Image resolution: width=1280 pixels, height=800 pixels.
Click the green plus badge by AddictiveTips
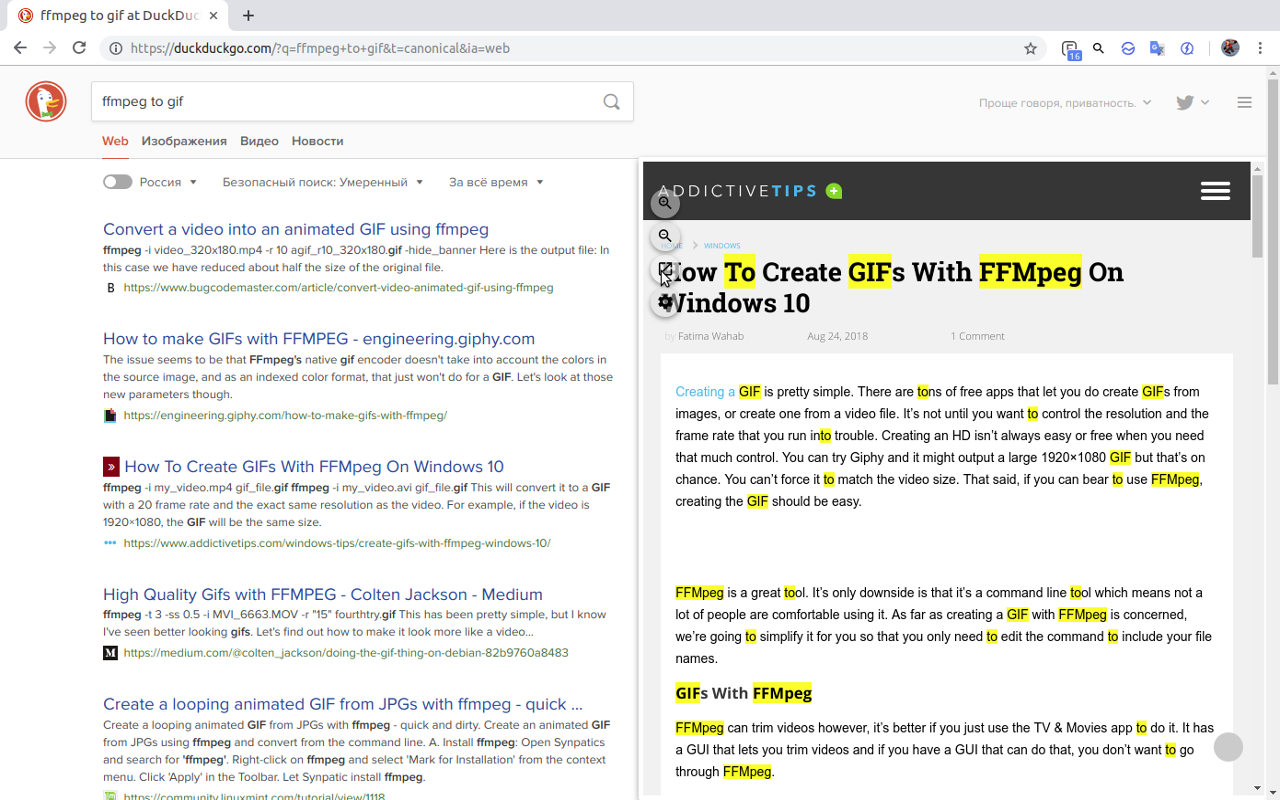(834, 191)
